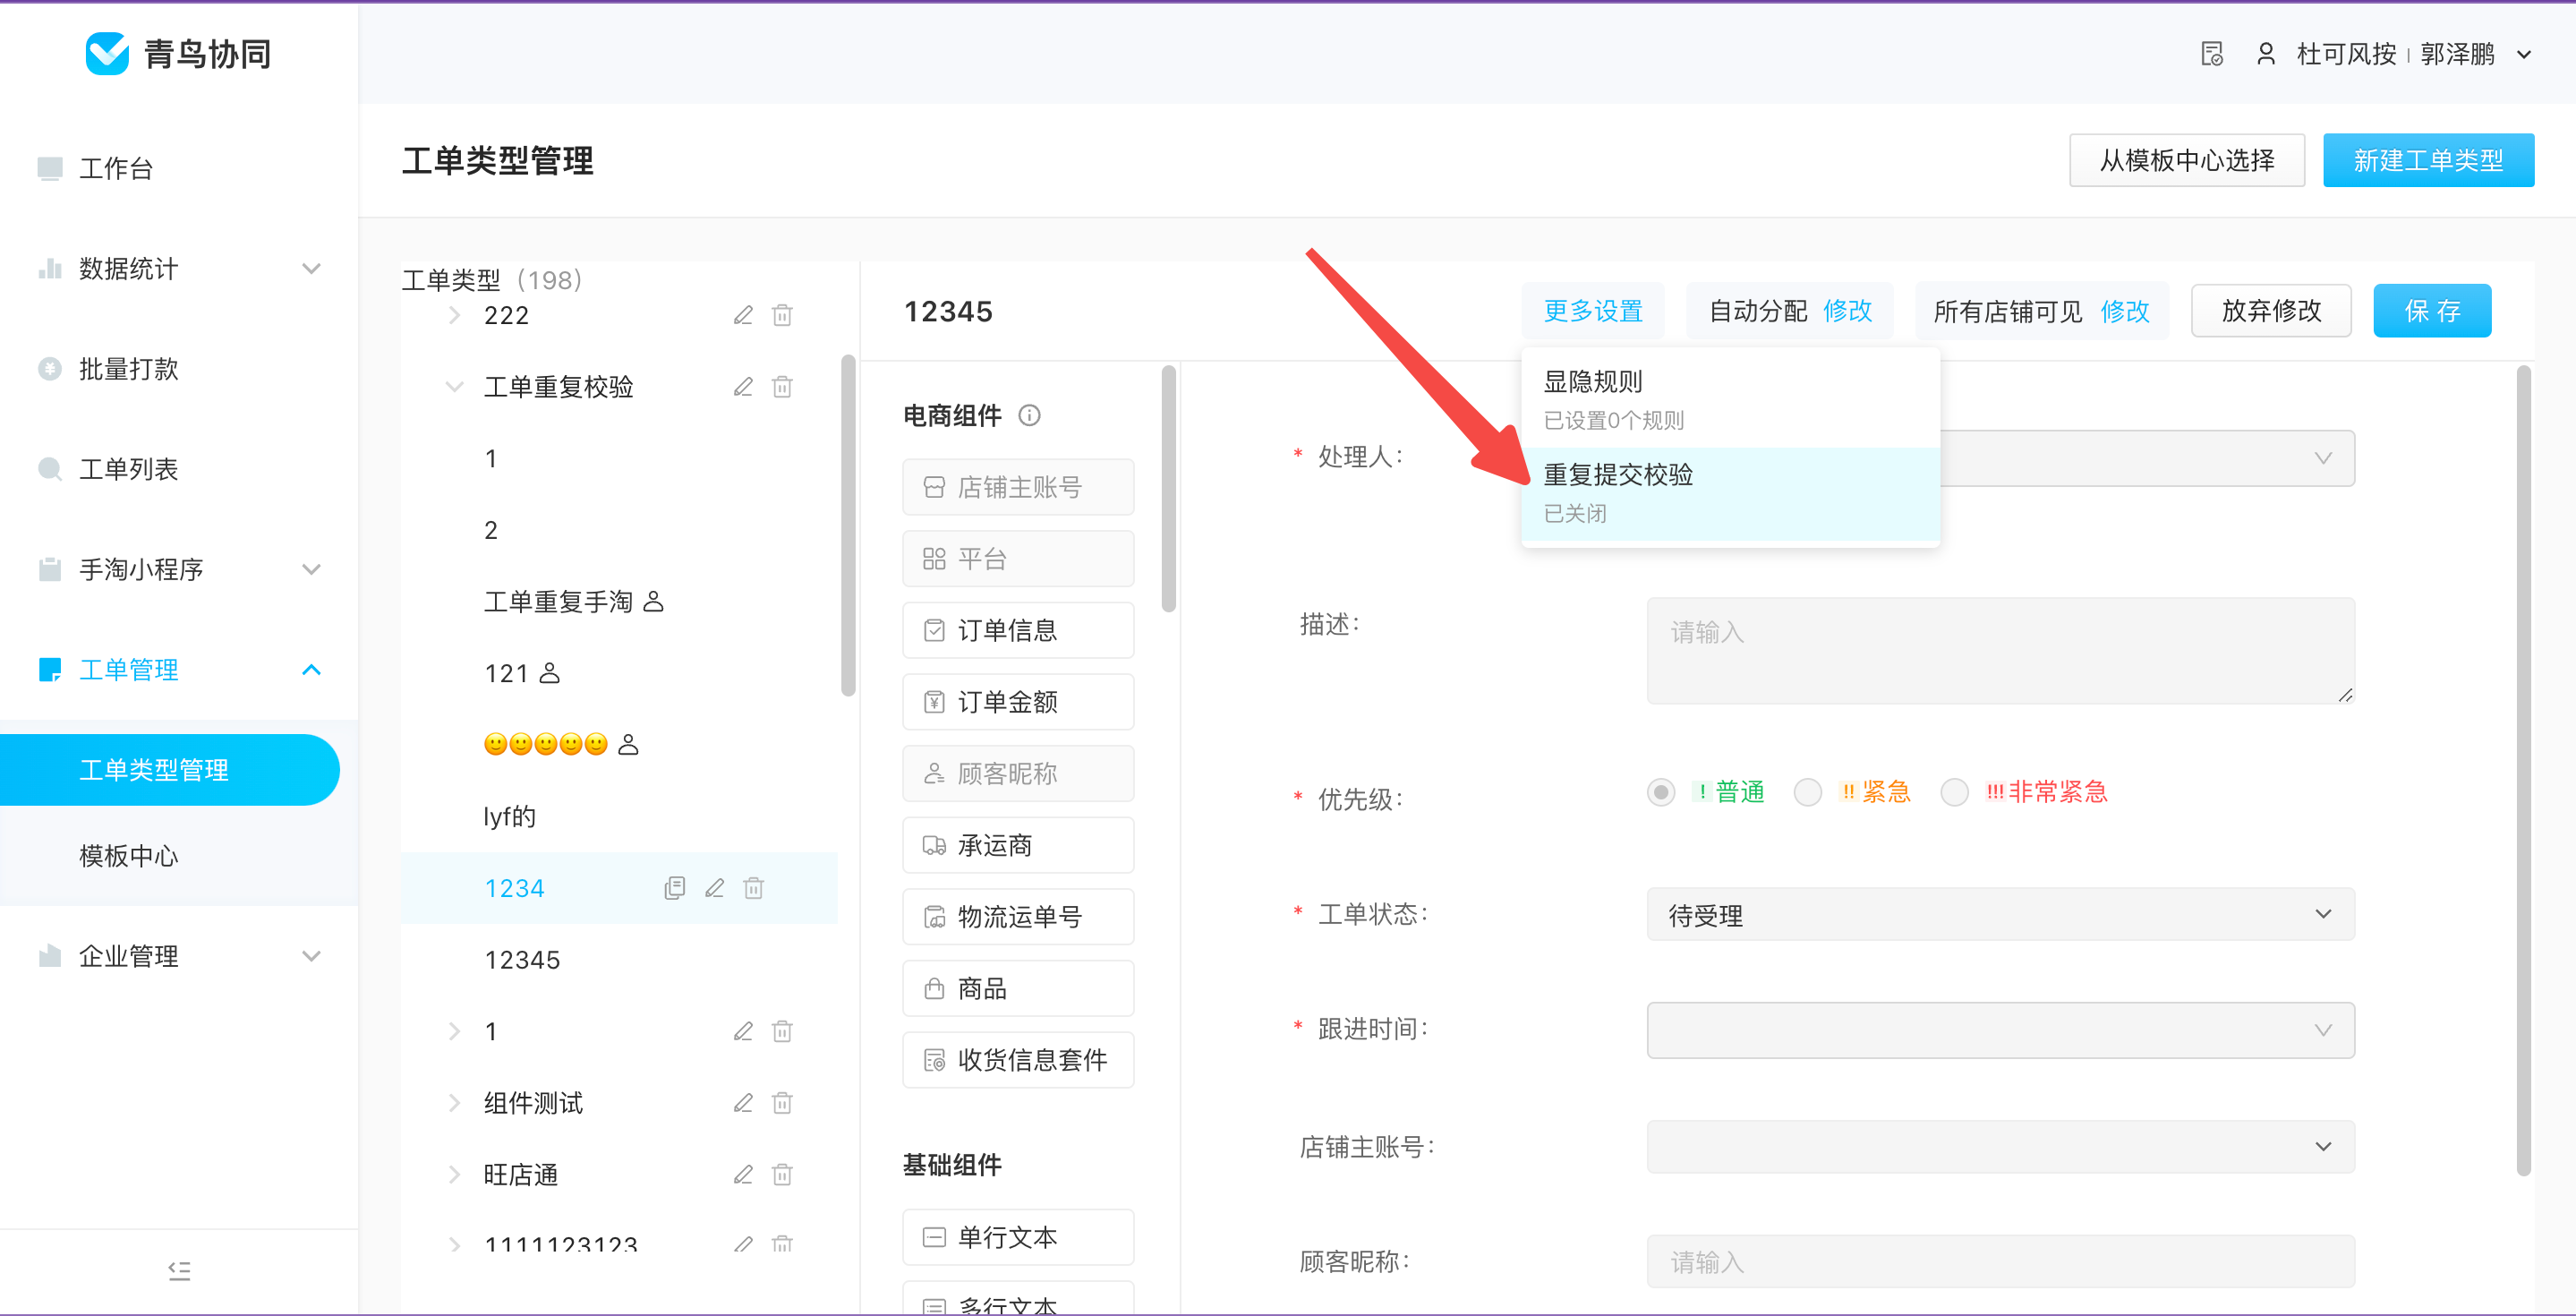Delete the 1234 work order type

(753, 888)
